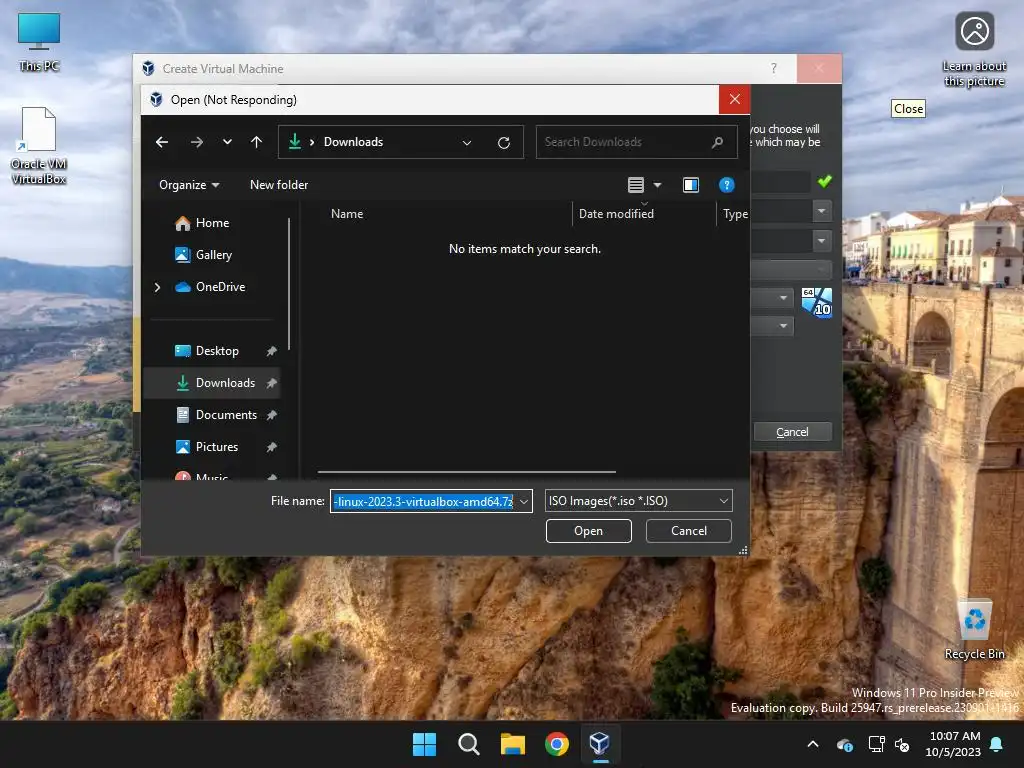1024x768 pixels.
Task: Select Recycle Bin desktop icon
Action: (x=974, y=629)
